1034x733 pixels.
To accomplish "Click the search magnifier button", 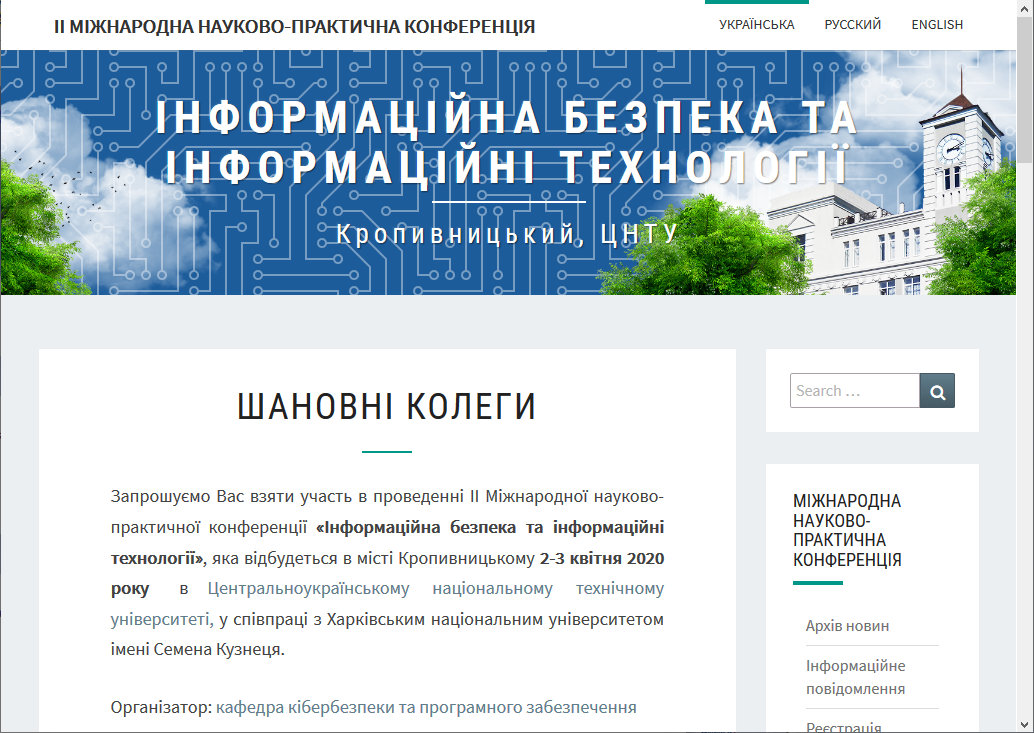I will (x=937, y=391).
